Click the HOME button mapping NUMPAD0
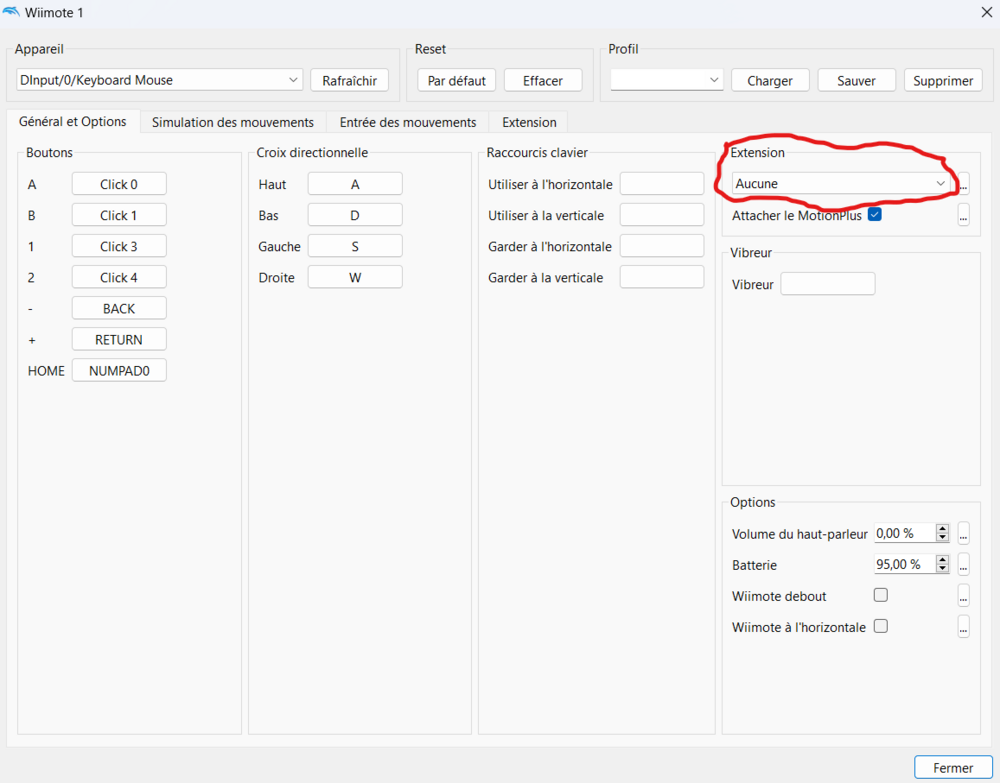 tap(119, 371)
